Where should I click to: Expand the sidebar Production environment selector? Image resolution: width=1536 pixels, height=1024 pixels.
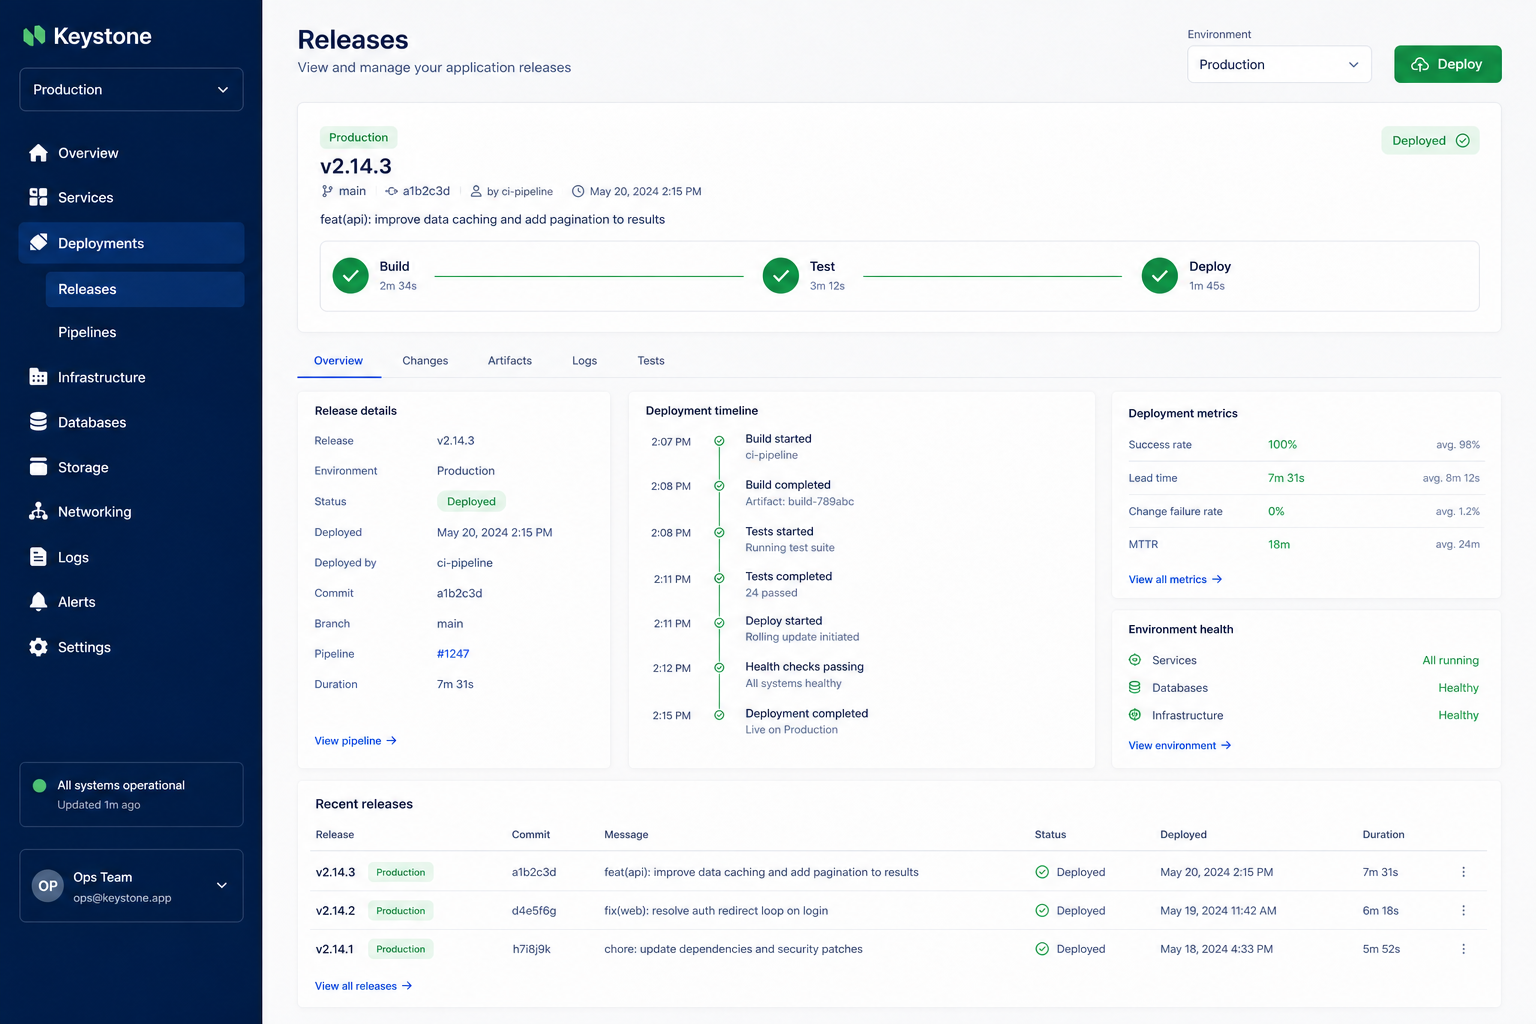pyautogui.click(x=131, y=90)
